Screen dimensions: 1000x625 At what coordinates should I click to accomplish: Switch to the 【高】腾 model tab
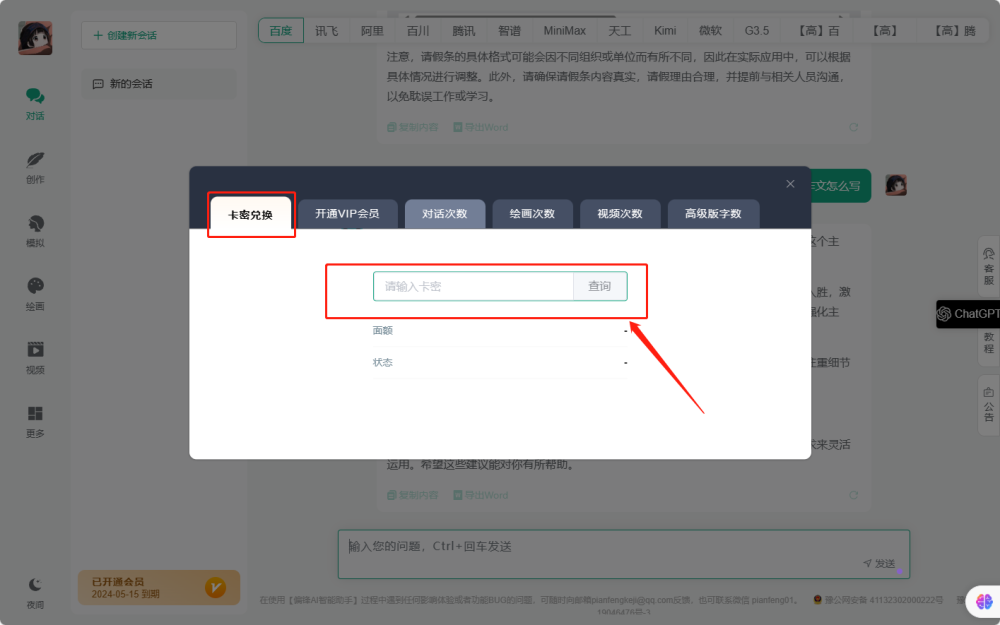click(955, 31)
